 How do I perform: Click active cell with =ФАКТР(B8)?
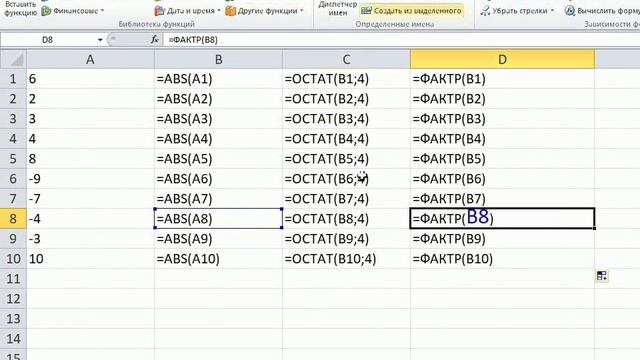[502, 219]
